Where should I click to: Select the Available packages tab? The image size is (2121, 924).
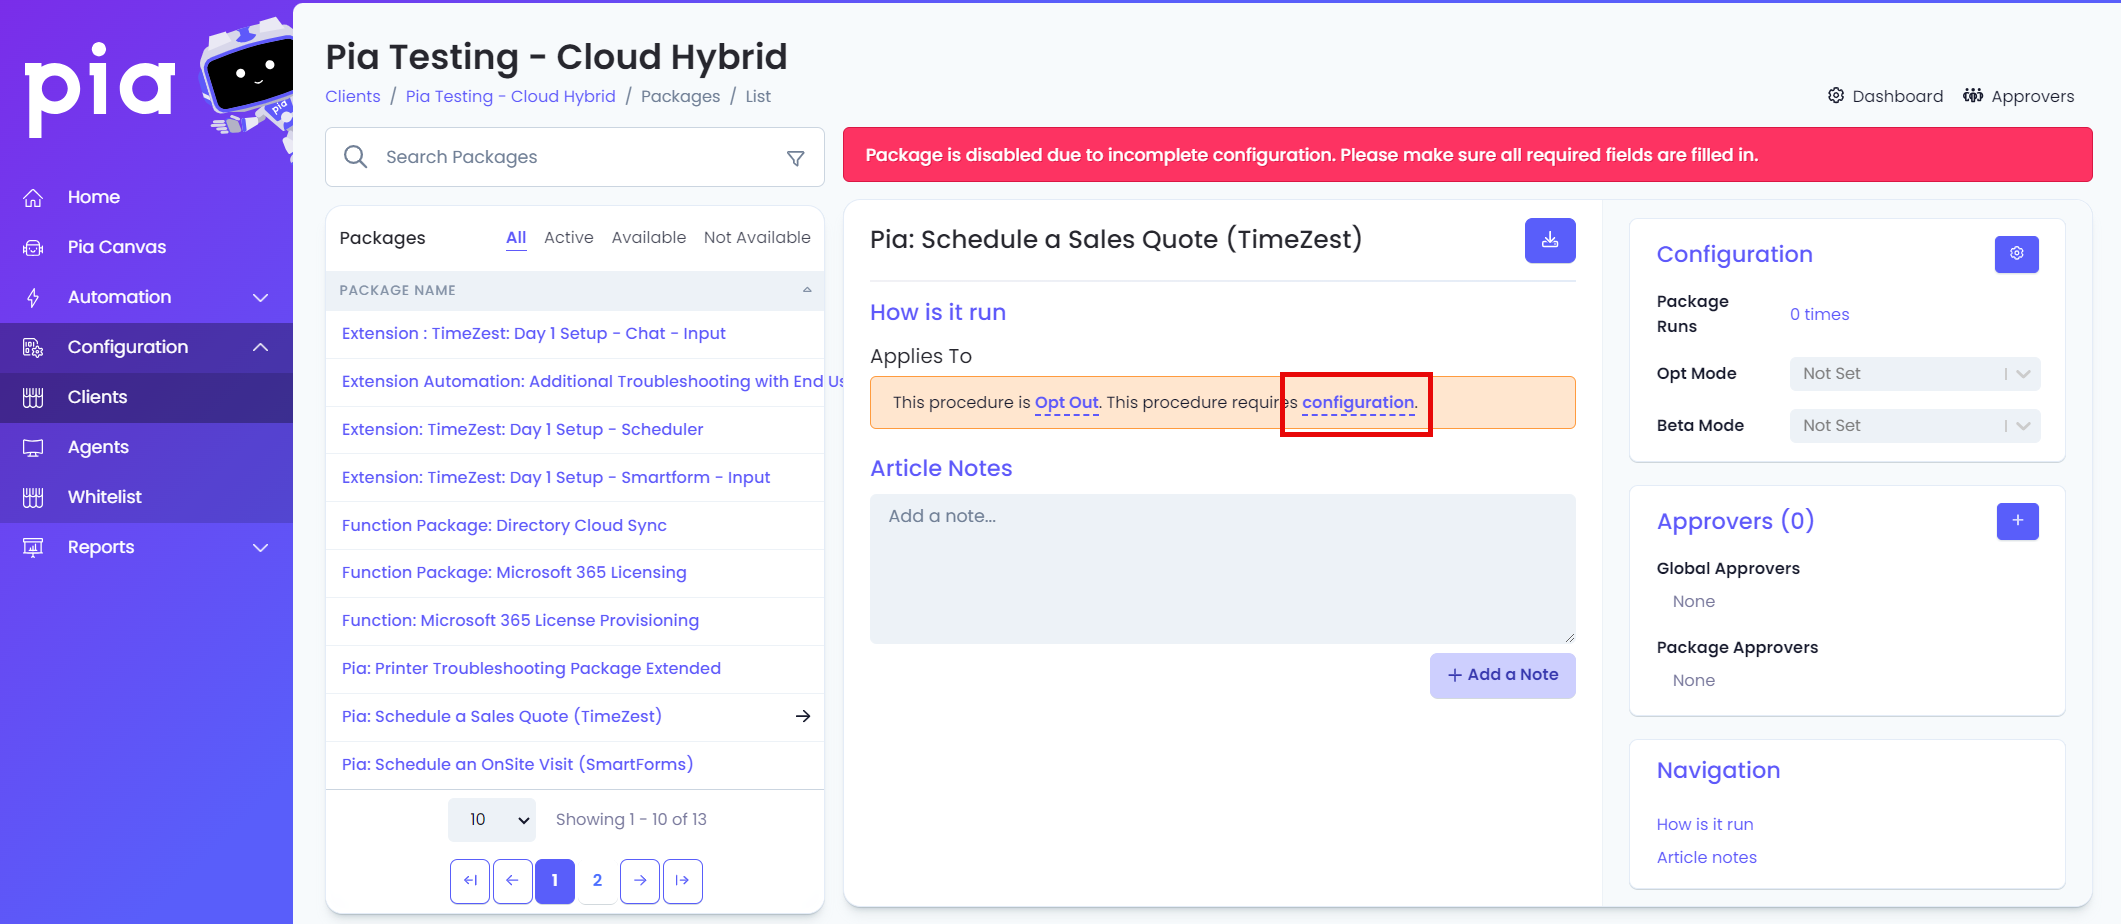click(x=649, y=238)
